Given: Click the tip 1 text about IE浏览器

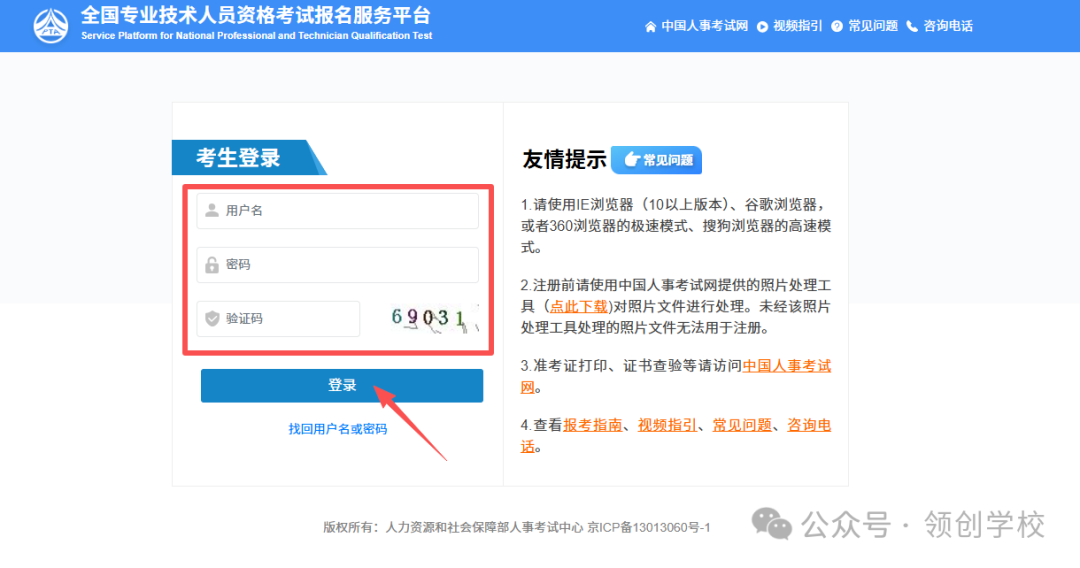Looking at the screenshot, I should 676,226.
